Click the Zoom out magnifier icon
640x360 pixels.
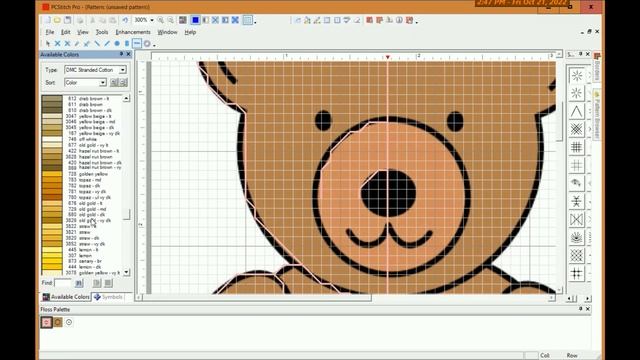pyautogui.click(x=171, y=20)
